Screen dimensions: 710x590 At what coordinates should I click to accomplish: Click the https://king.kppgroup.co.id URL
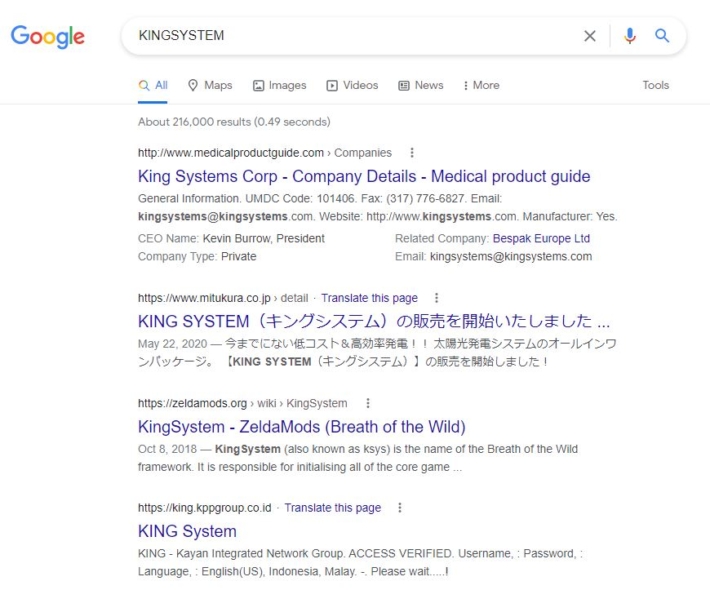(205, 508)
